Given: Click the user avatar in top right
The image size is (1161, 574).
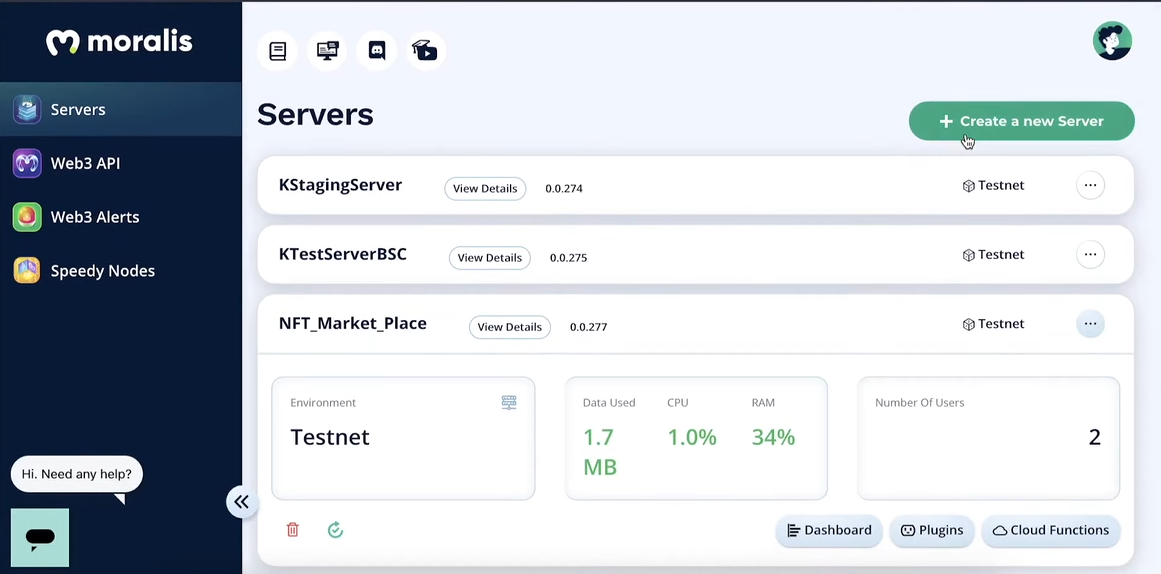Looking at the screenshot, I should 1112,41.
